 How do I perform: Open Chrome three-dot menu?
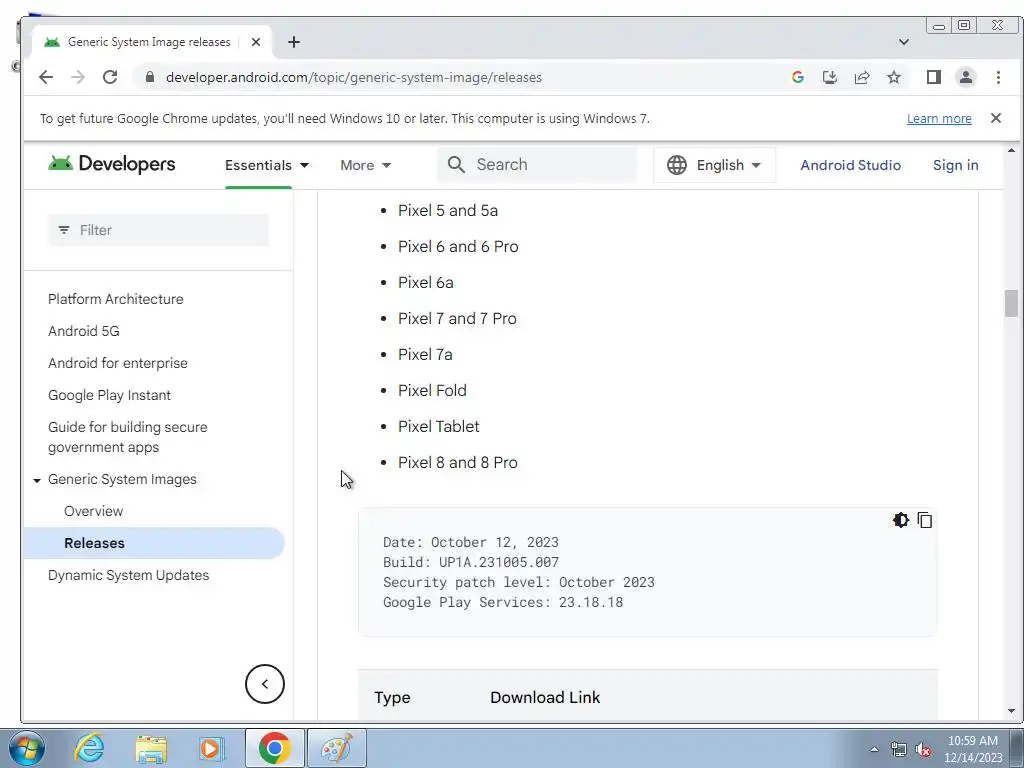pos(998,77)
